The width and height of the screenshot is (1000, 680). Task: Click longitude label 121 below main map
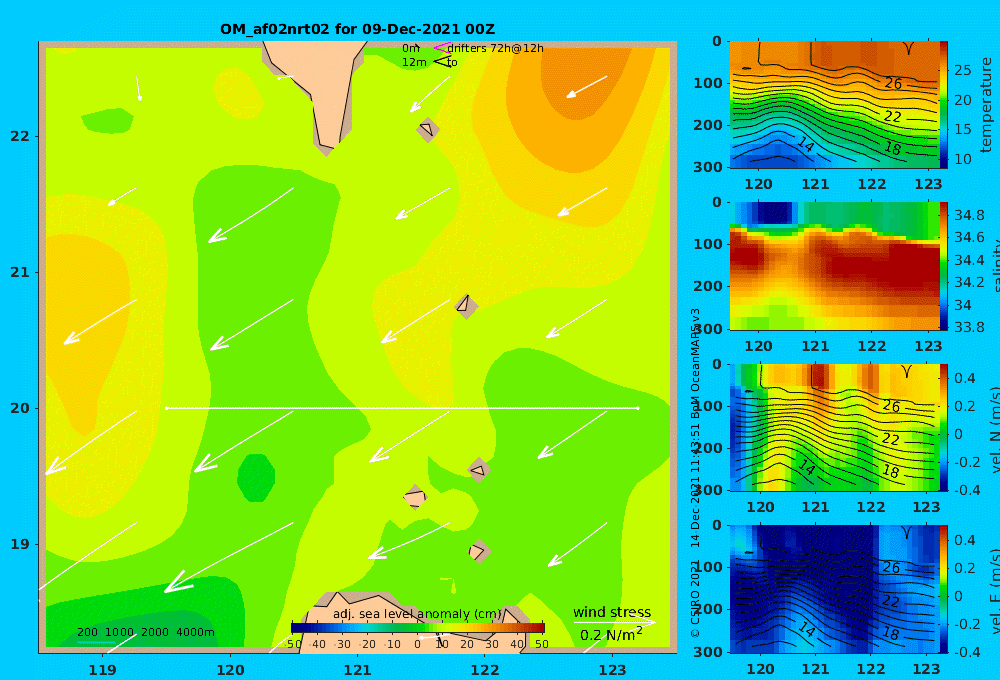tap(358, 670)
